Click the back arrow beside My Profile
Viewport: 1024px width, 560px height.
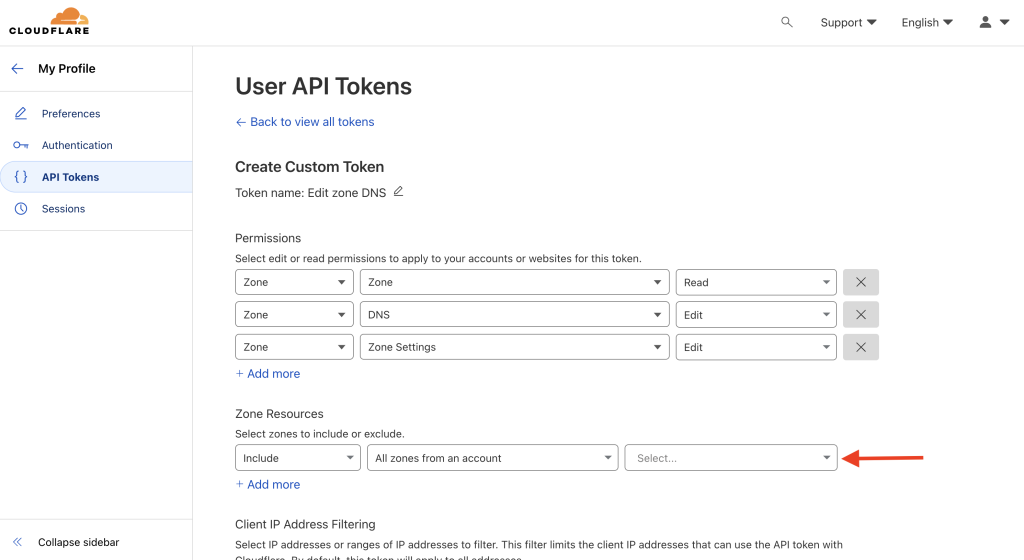pos(17,69)
